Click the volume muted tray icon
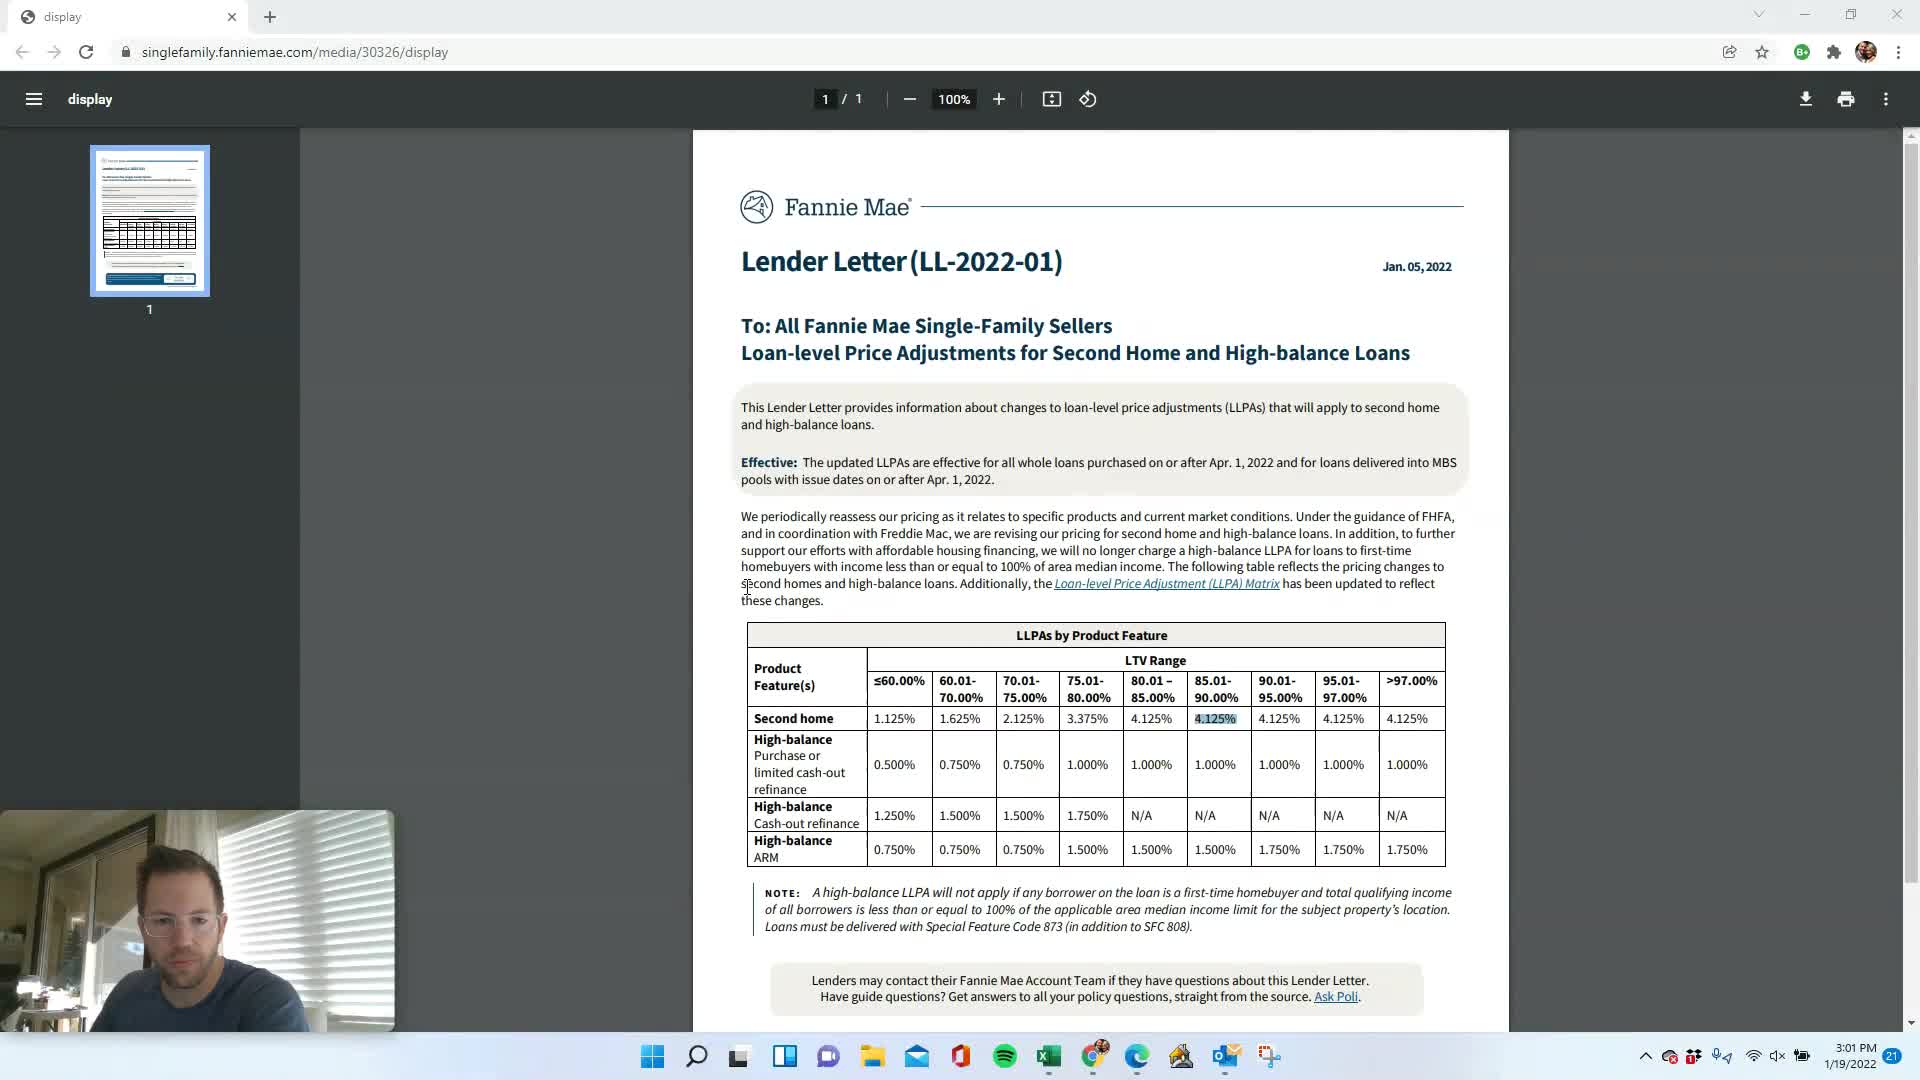Screen dimensions: 1920x1080 click(1777, 1056)
